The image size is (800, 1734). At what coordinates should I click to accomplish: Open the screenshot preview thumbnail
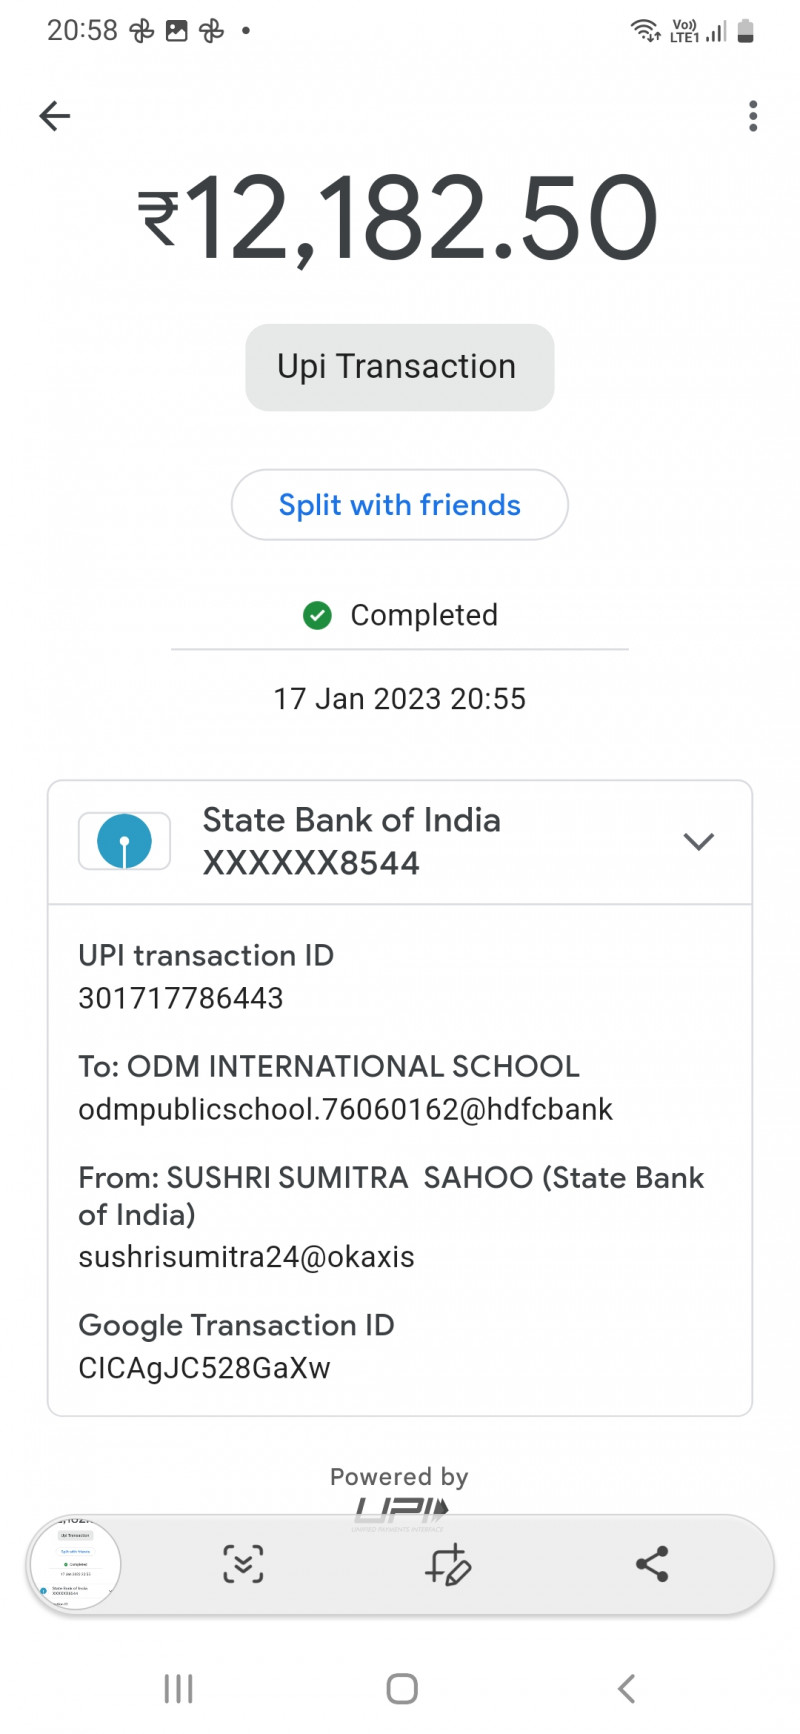(x=76, y=1564)
